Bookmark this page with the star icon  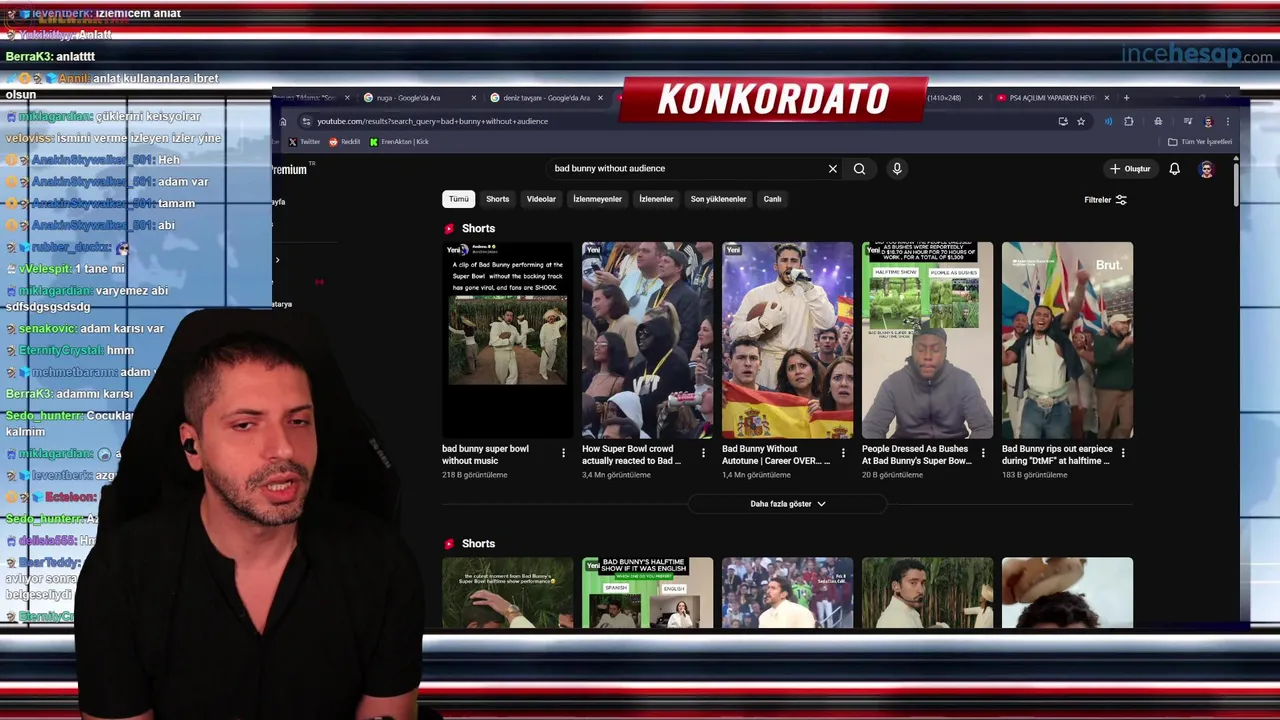1081,122
